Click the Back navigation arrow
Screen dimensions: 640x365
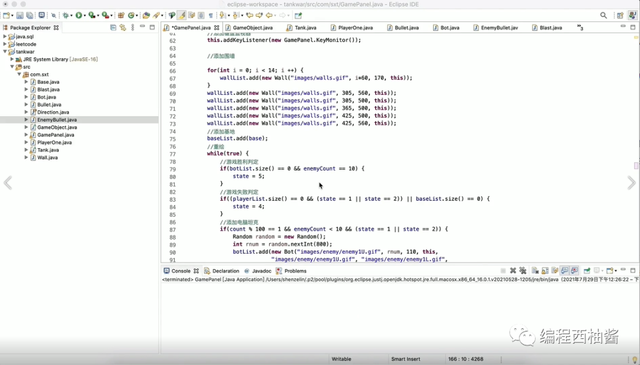click(x=269, y=16)
